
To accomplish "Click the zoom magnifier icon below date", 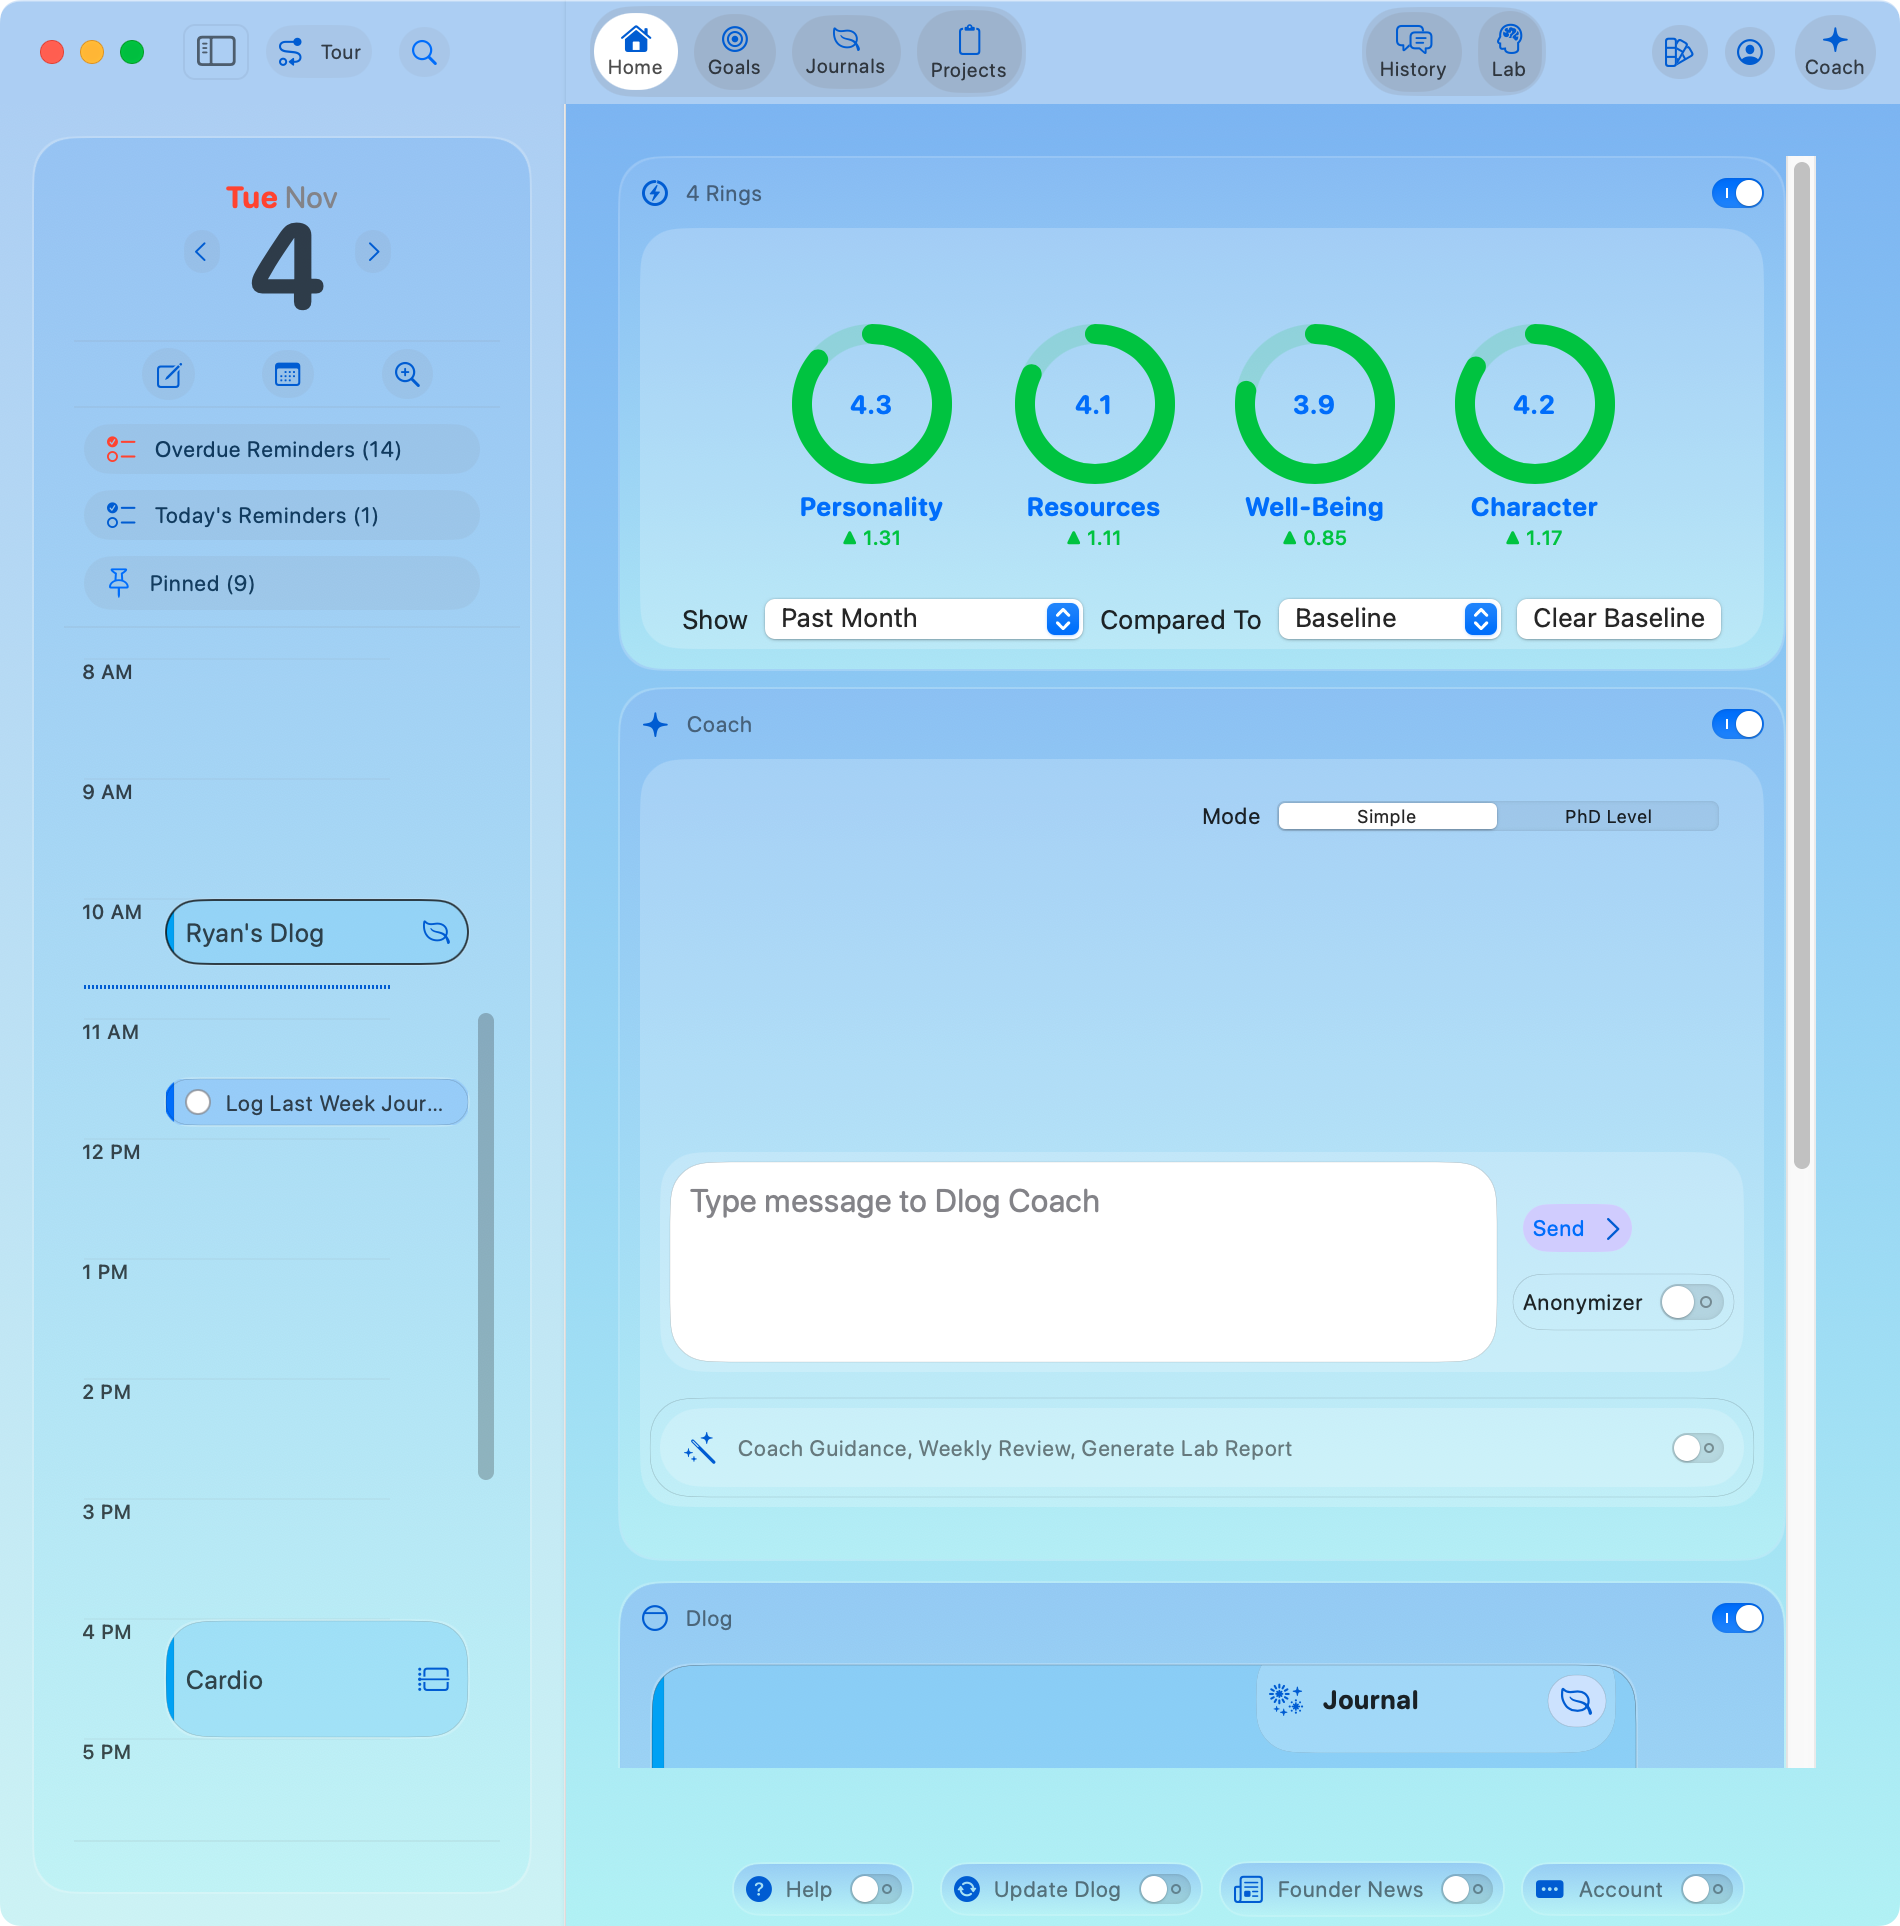I will (x=406, y=375).
